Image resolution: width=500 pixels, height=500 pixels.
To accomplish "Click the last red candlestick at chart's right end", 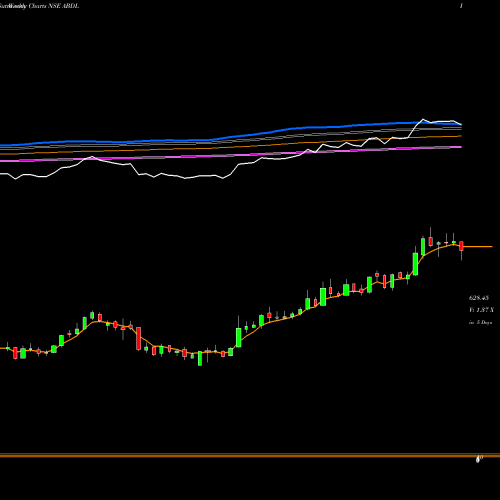I will (461, 246).
